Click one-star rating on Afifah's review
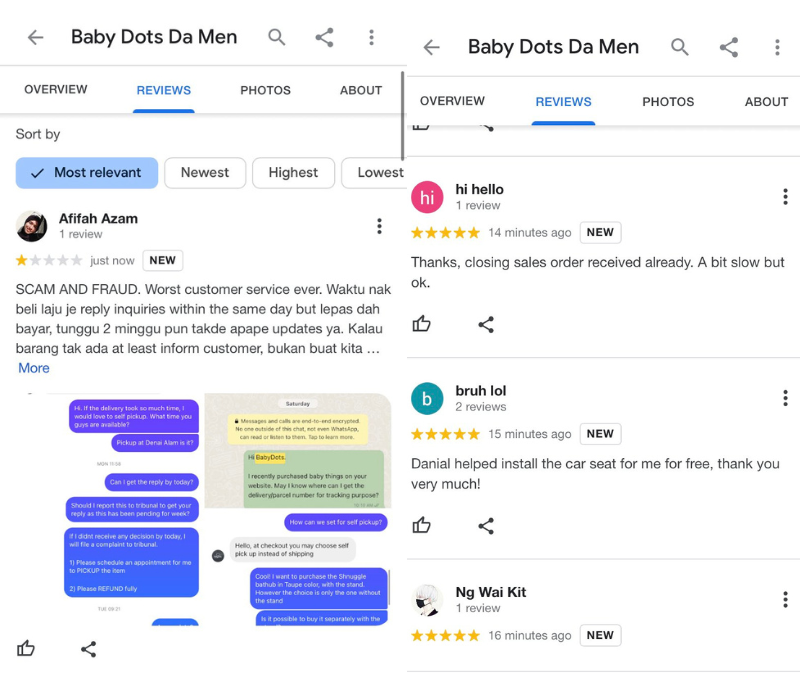 pyautogui.click(x=48, y=261)
